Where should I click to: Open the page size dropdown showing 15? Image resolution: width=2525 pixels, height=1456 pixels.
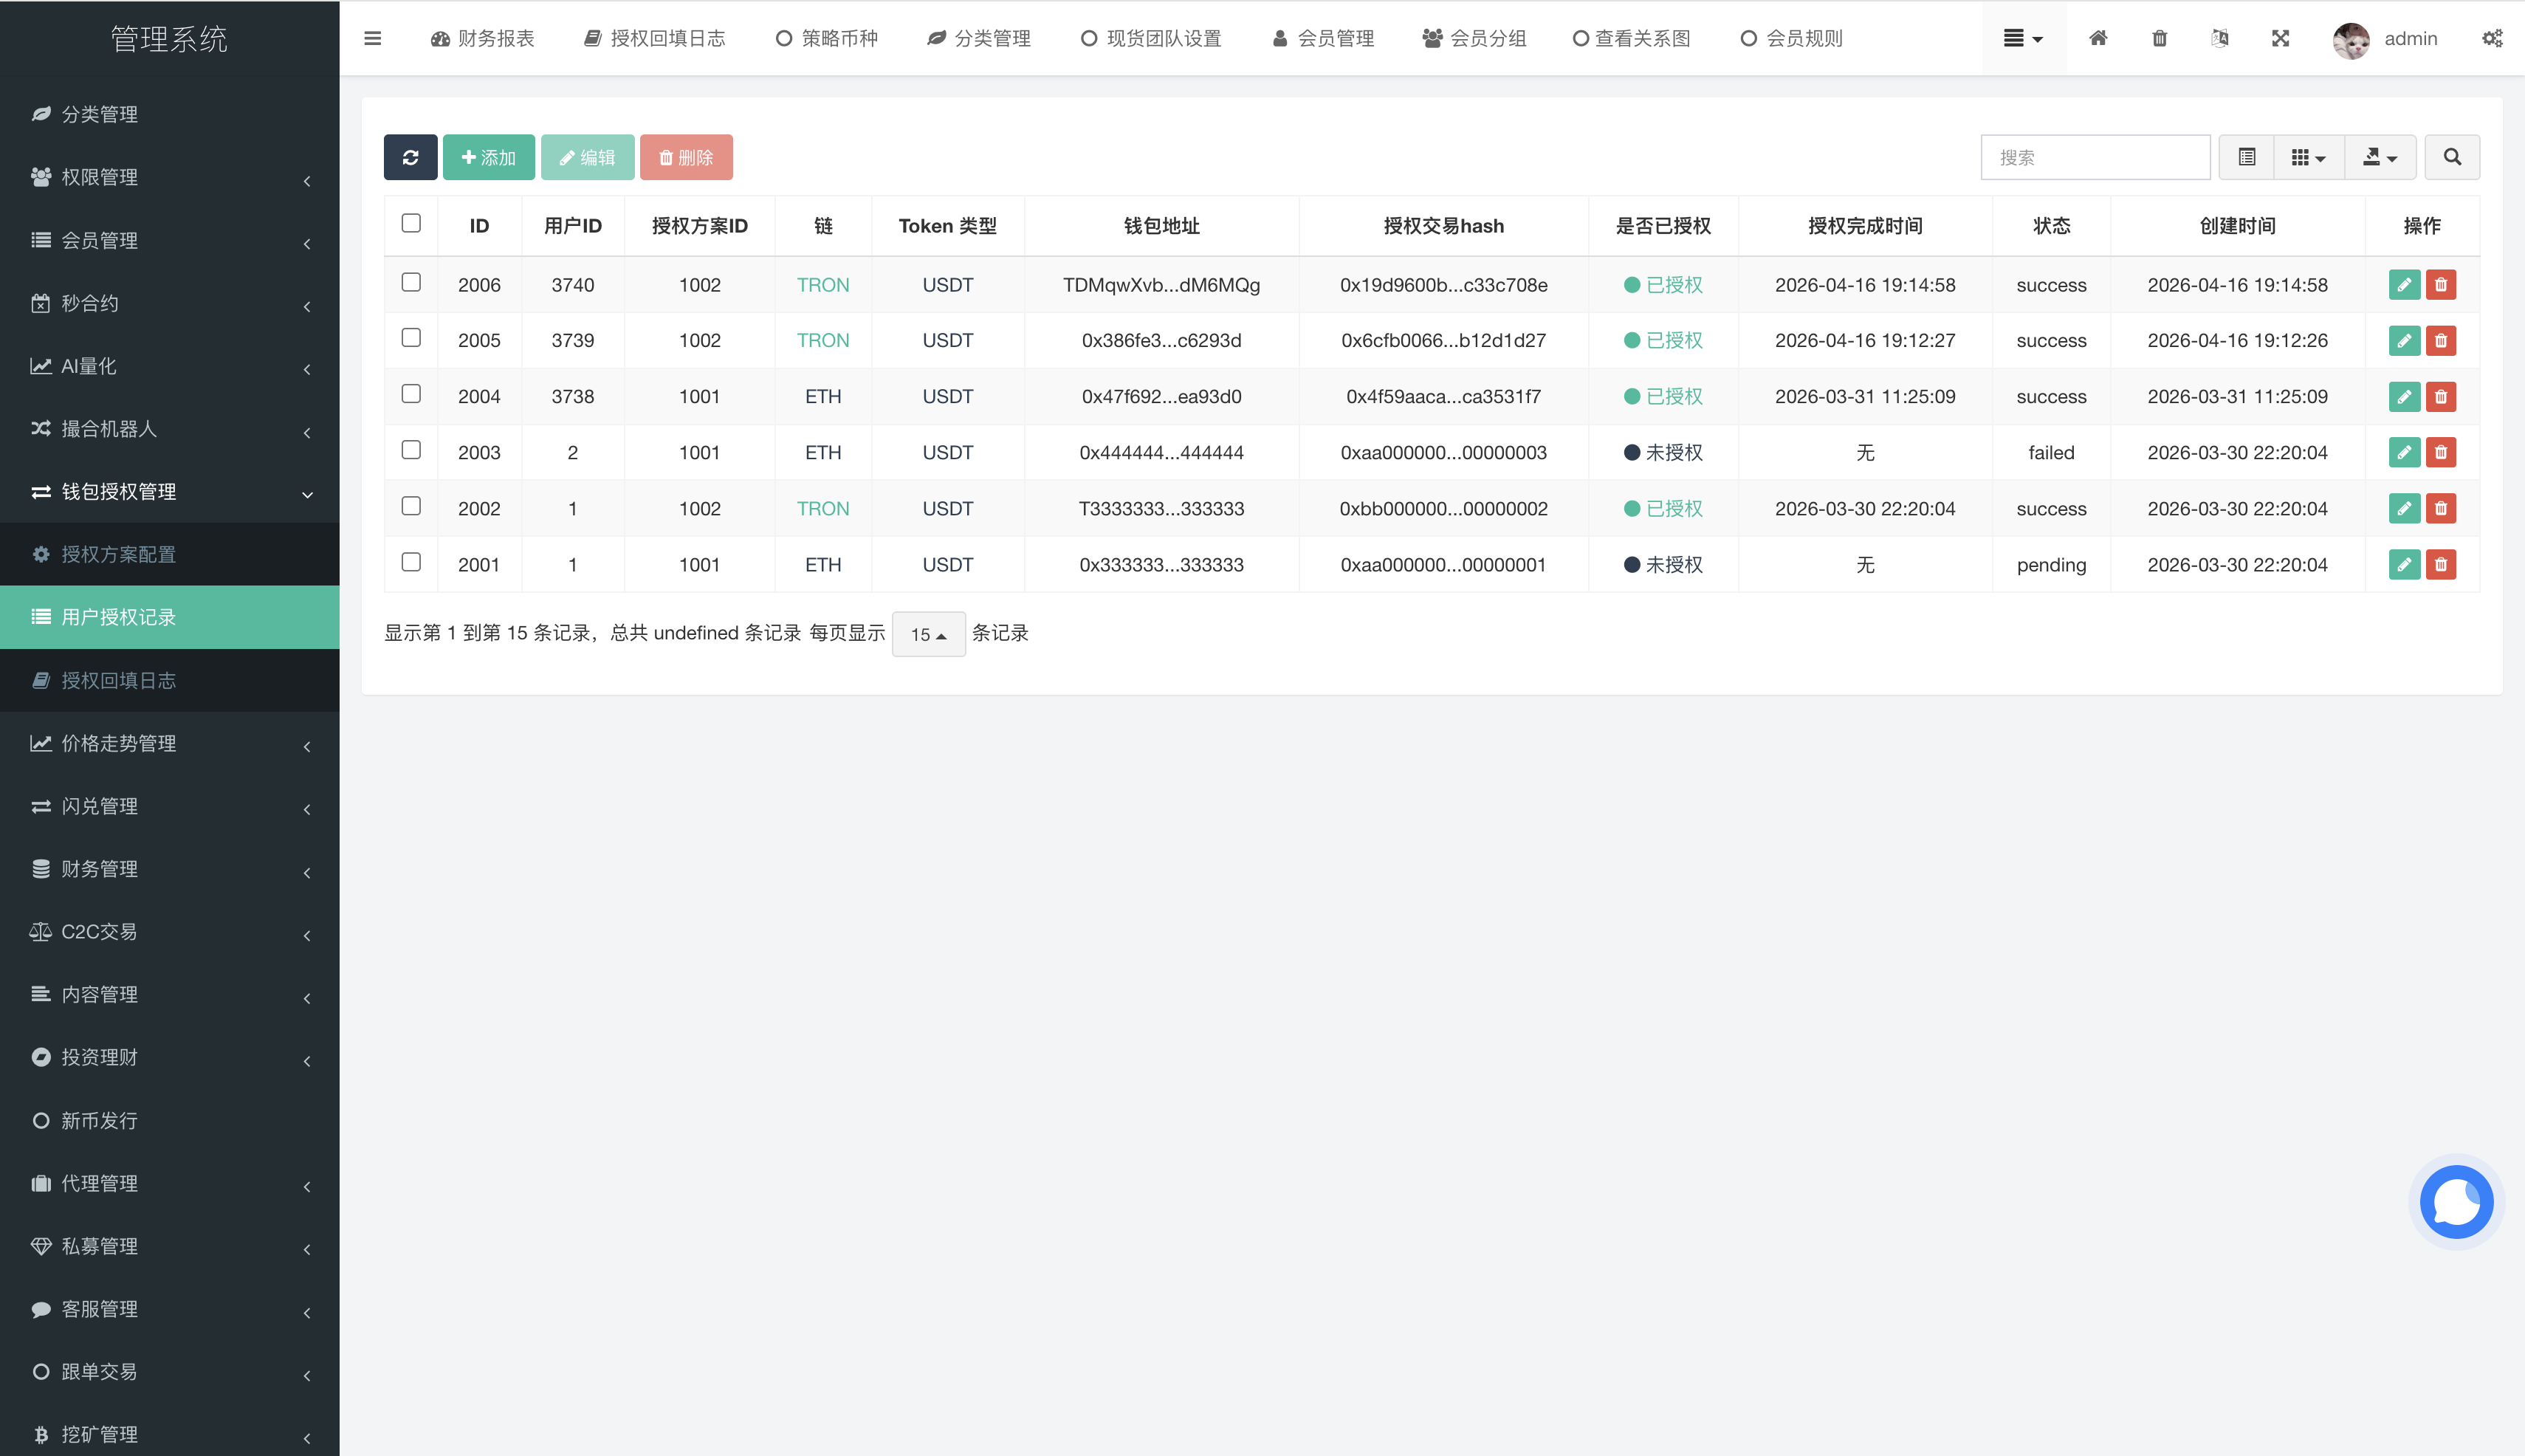point(928,634)
